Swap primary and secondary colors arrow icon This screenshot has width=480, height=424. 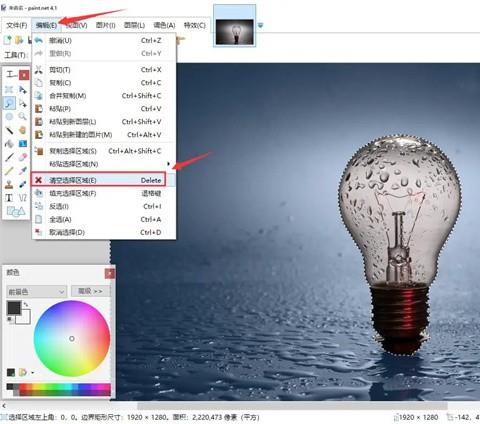coord(26,304)
